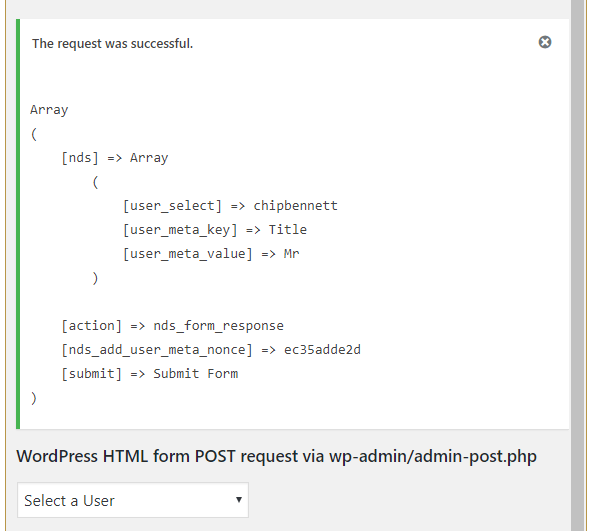The width and height of the screenshot is (600, 531).
Task: Click the arrow on the user select box
Action: point(238,500)
